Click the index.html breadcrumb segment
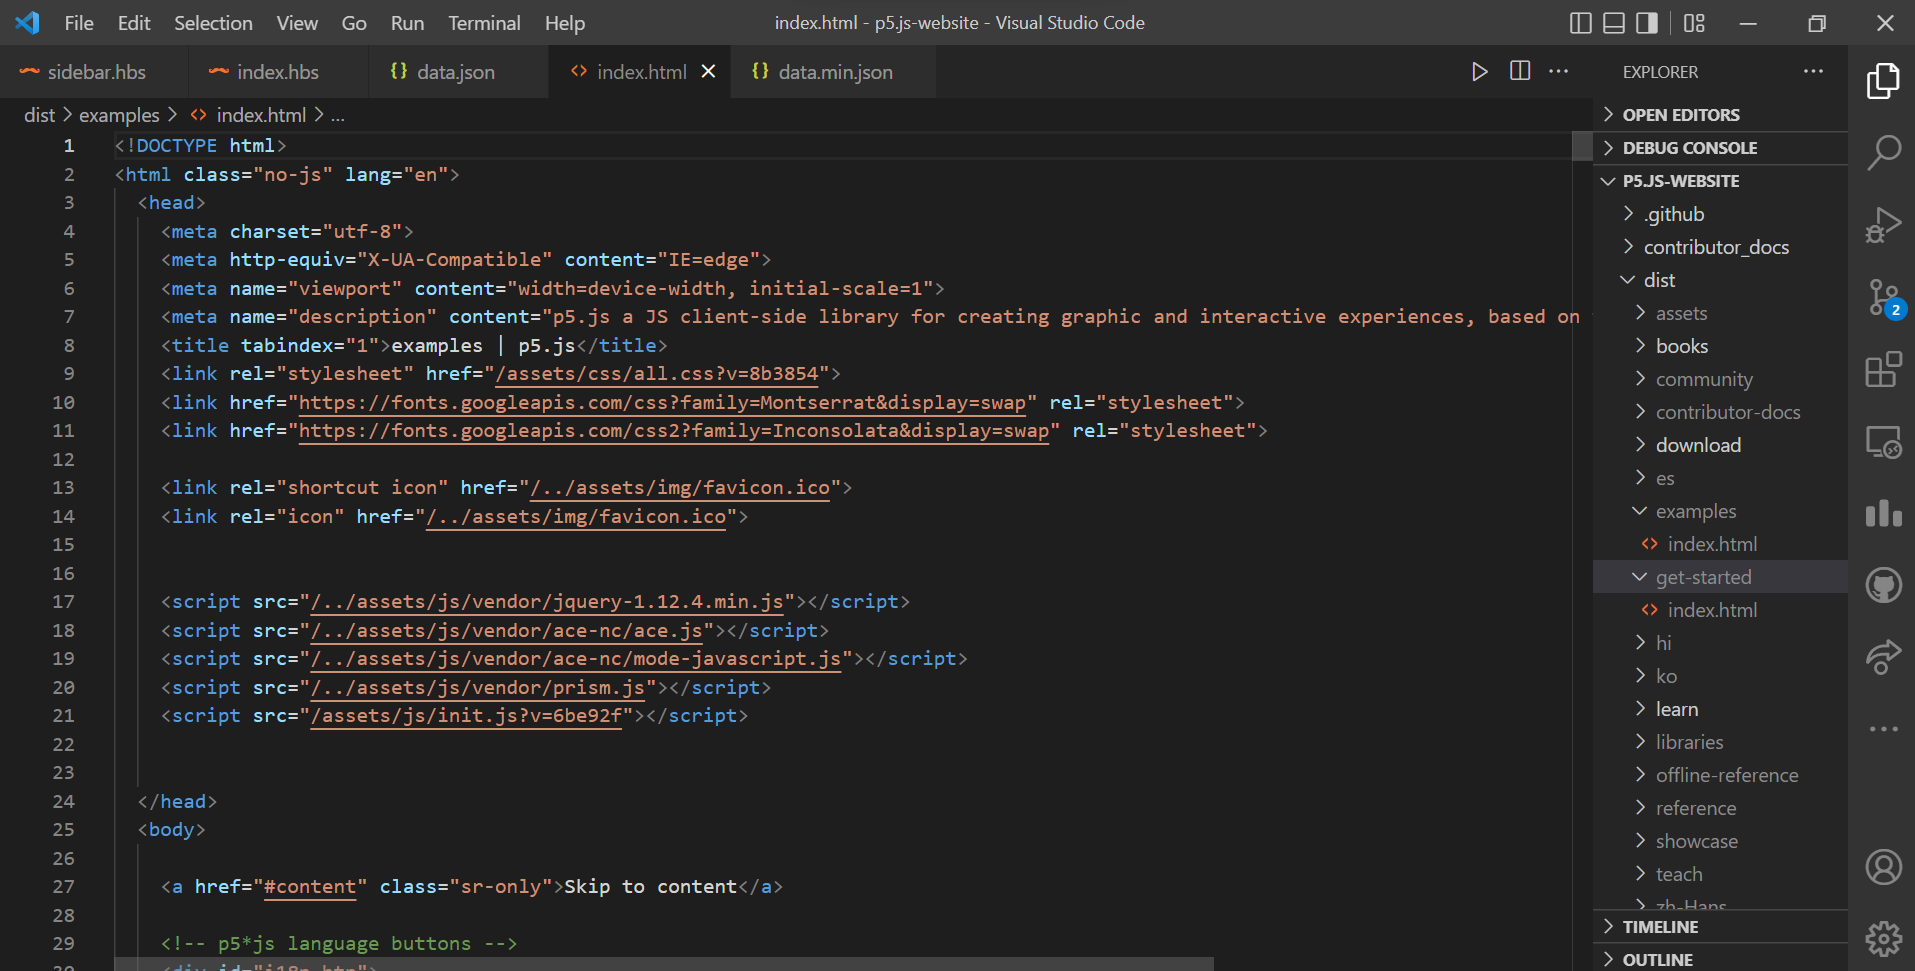 260,115
